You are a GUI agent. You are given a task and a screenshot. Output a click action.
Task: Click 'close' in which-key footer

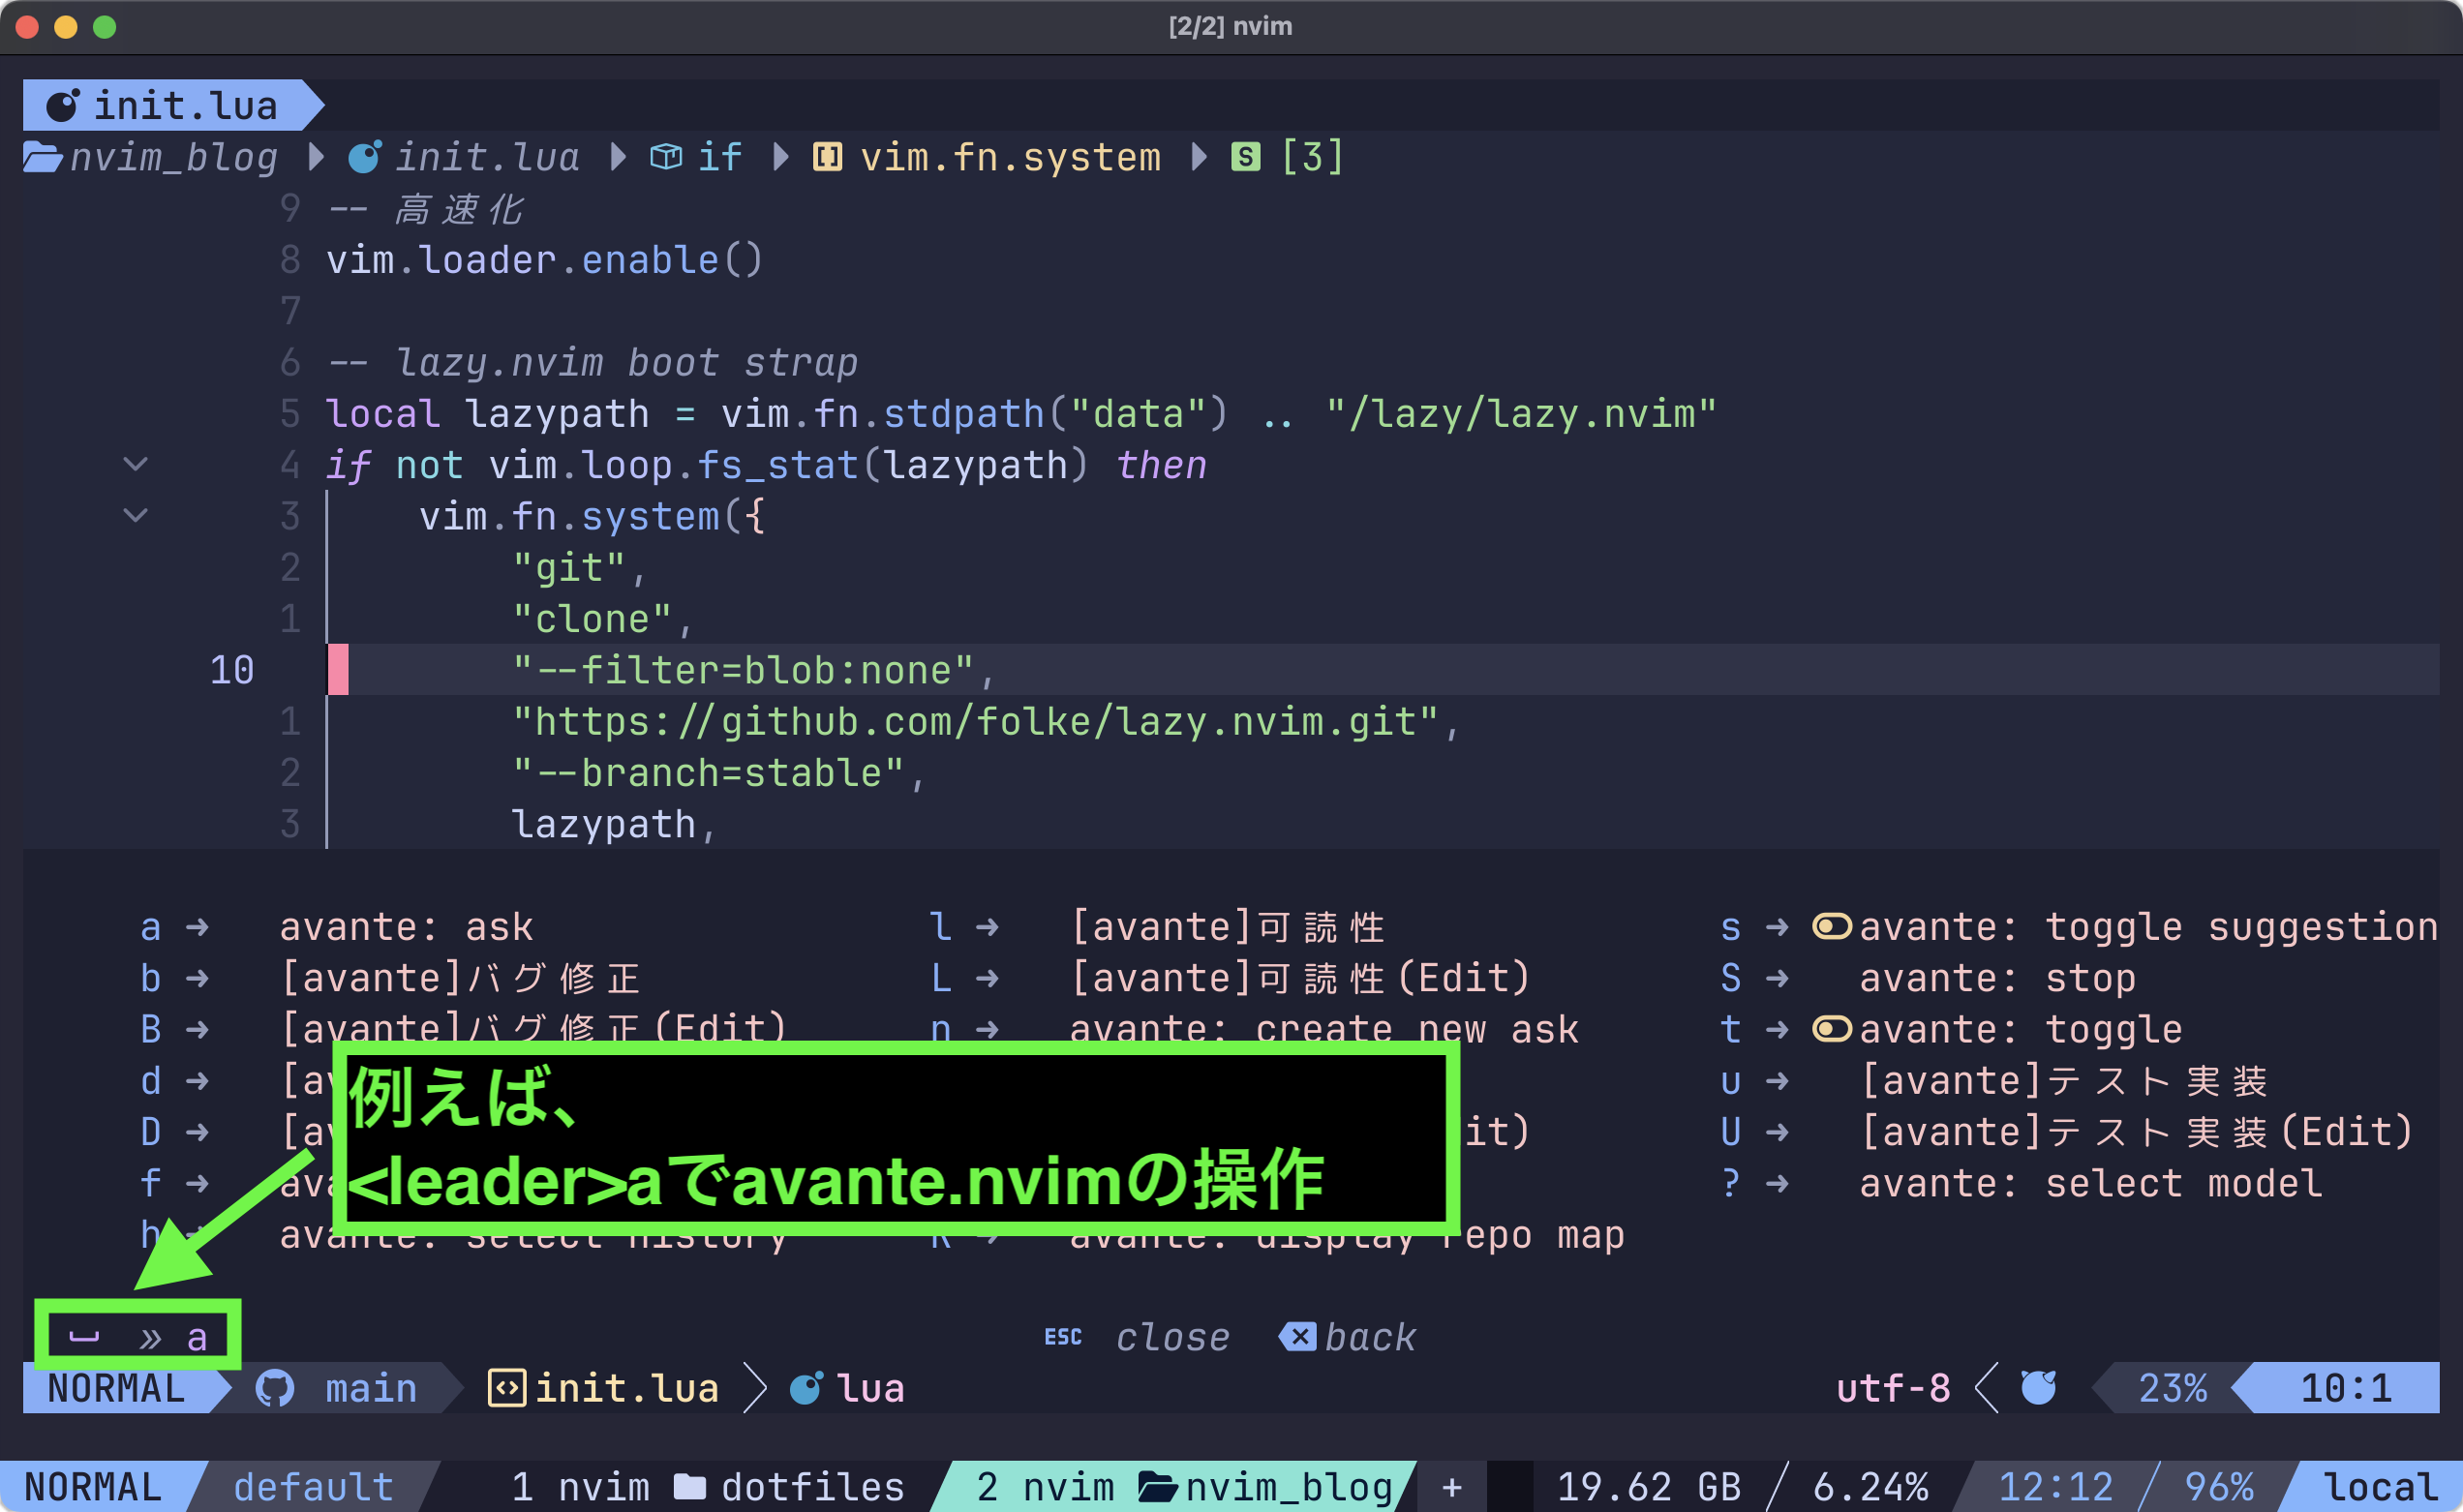(x=1173, y=1337)
